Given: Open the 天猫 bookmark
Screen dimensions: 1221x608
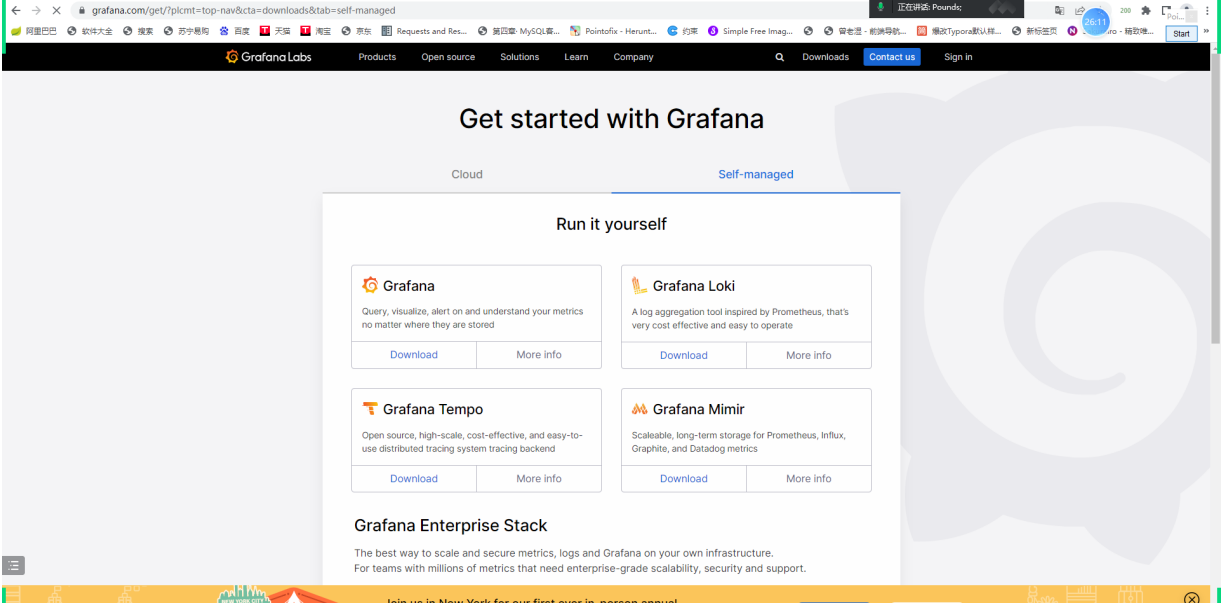Looking at the screenshot, I should pyautogui.click(x=276, y=31).
